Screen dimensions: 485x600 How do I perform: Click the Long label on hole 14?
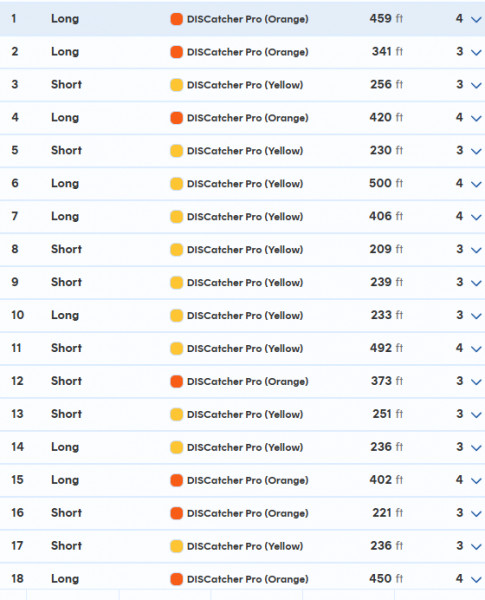pyautogui.click(x=65, y=447)
